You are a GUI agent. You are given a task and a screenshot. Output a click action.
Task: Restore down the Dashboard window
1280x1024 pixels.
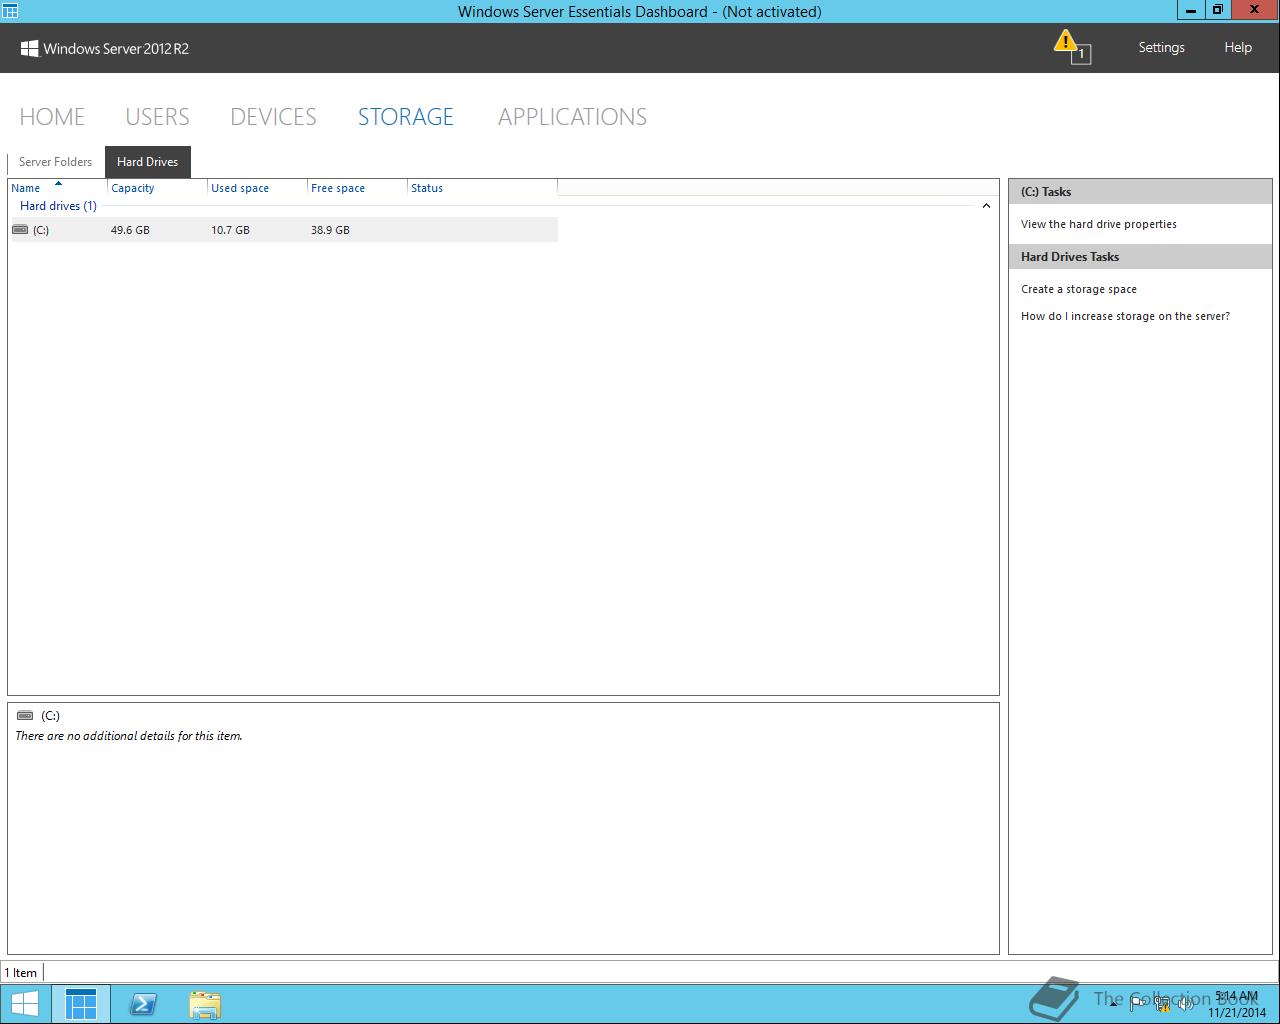click(x=1217, y=10)
